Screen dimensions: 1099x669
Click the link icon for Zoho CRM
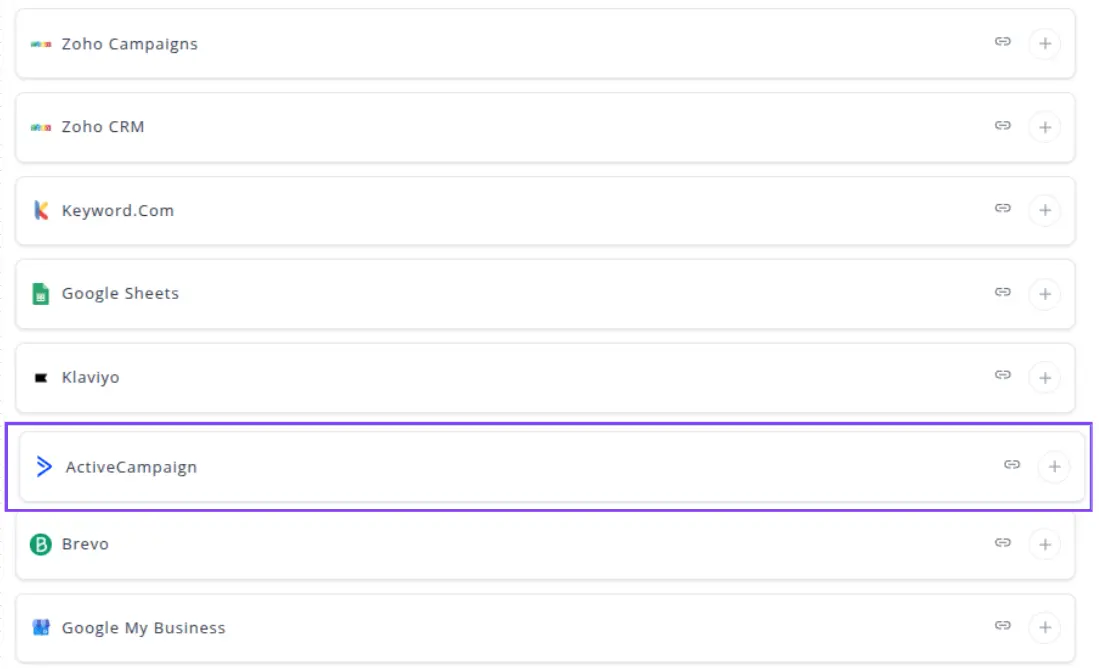pyautogui.click(x=1002, y=125)
